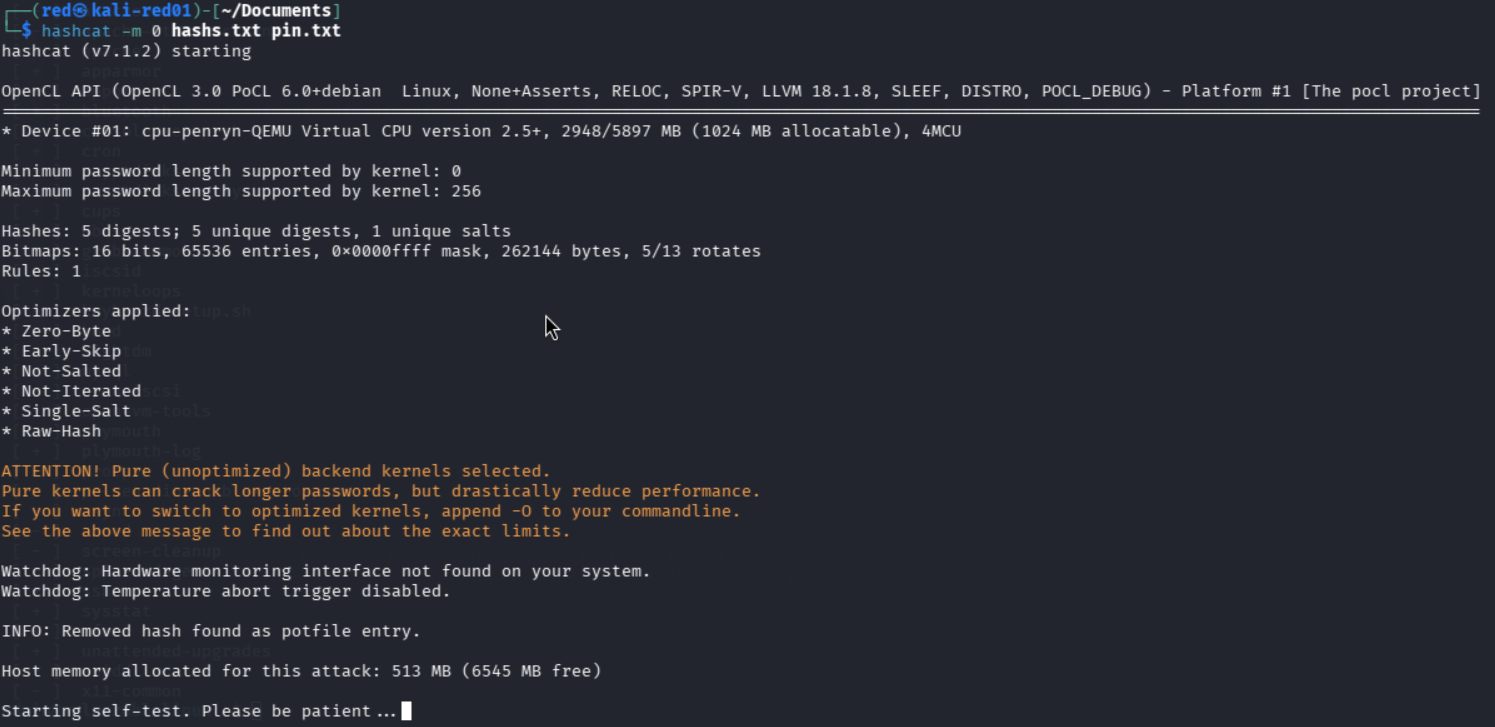This screenshot has width=1495, height=727.
Task: Click the Raw-Hash optimizer entry
Action: tap(51, 431)
